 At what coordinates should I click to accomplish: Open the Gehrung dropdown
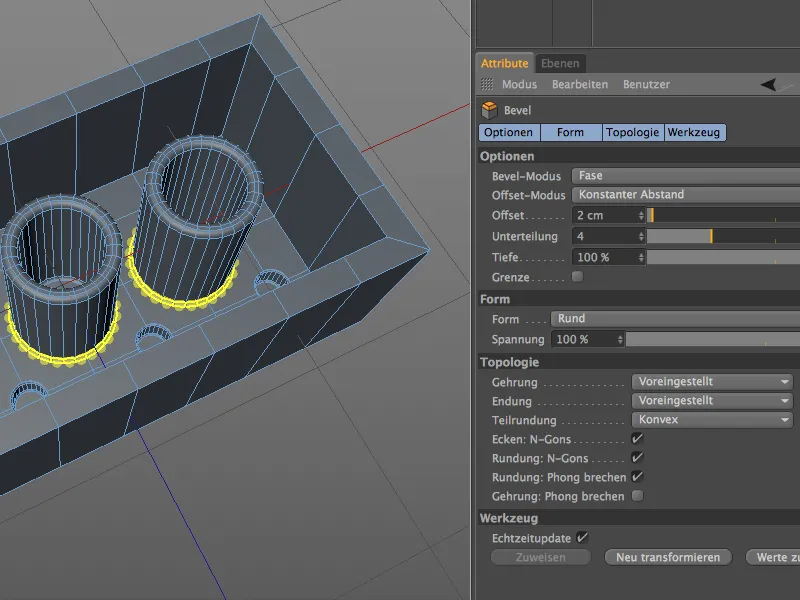tap(712, 382)
